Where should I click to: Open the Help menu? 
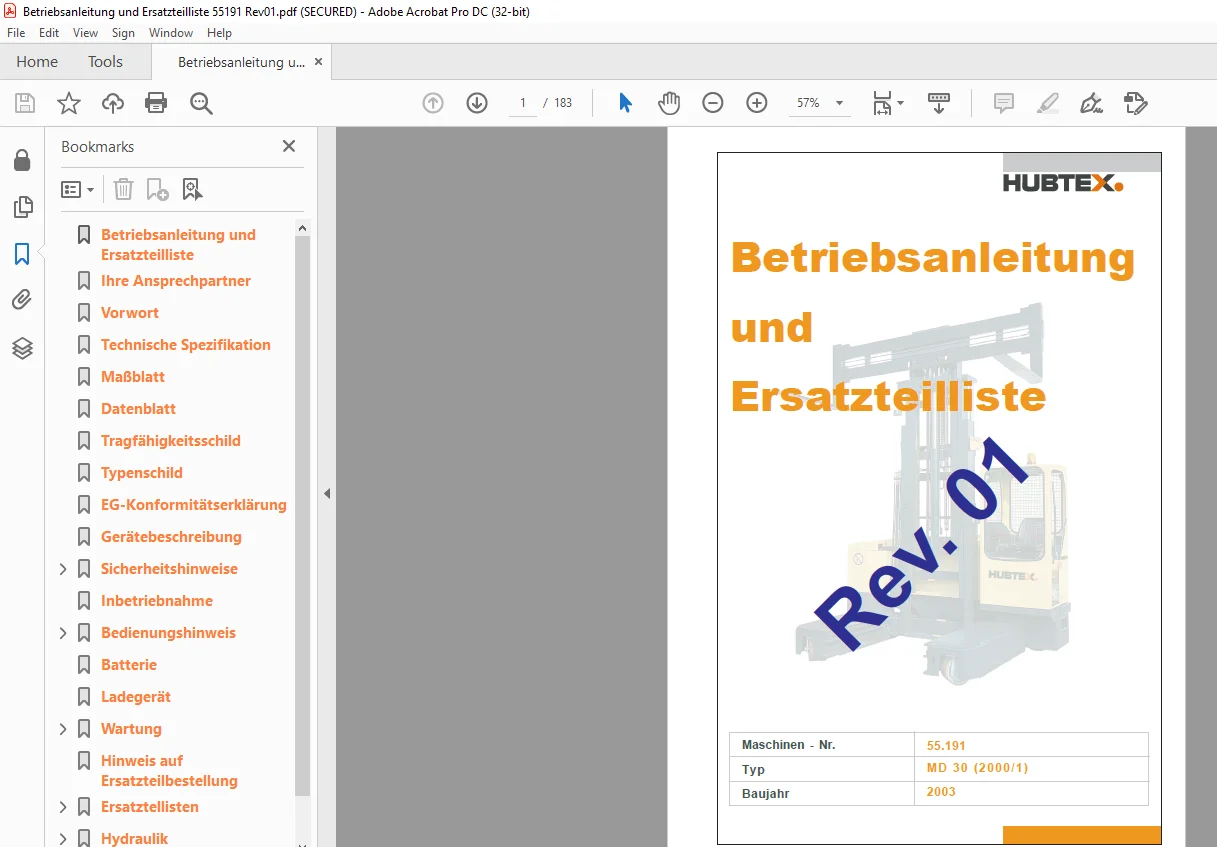(x=219, y=33)
